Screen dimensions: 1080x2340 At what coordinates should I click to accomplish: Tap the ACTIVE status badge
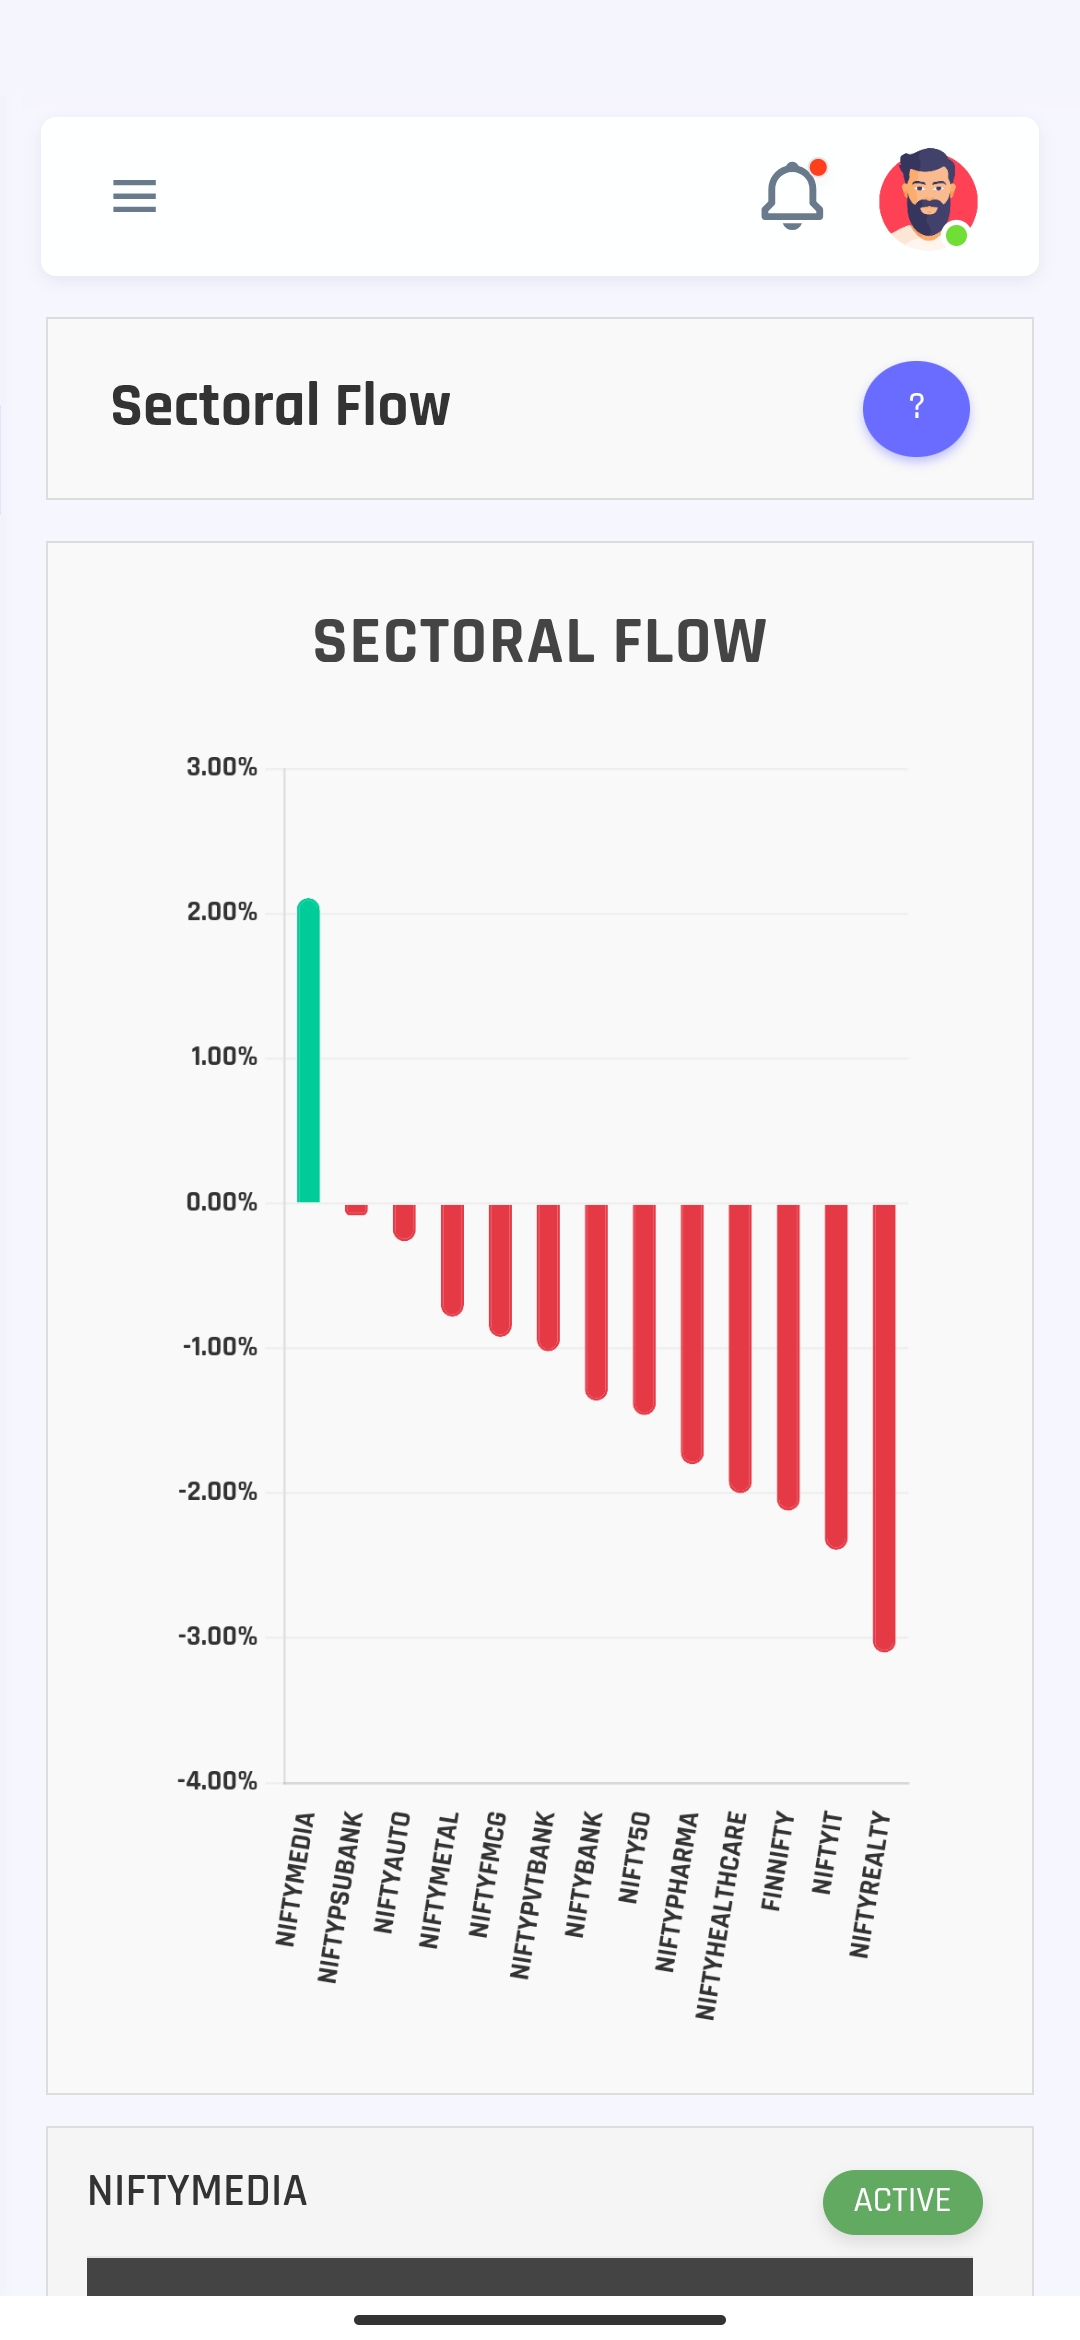902,2201
